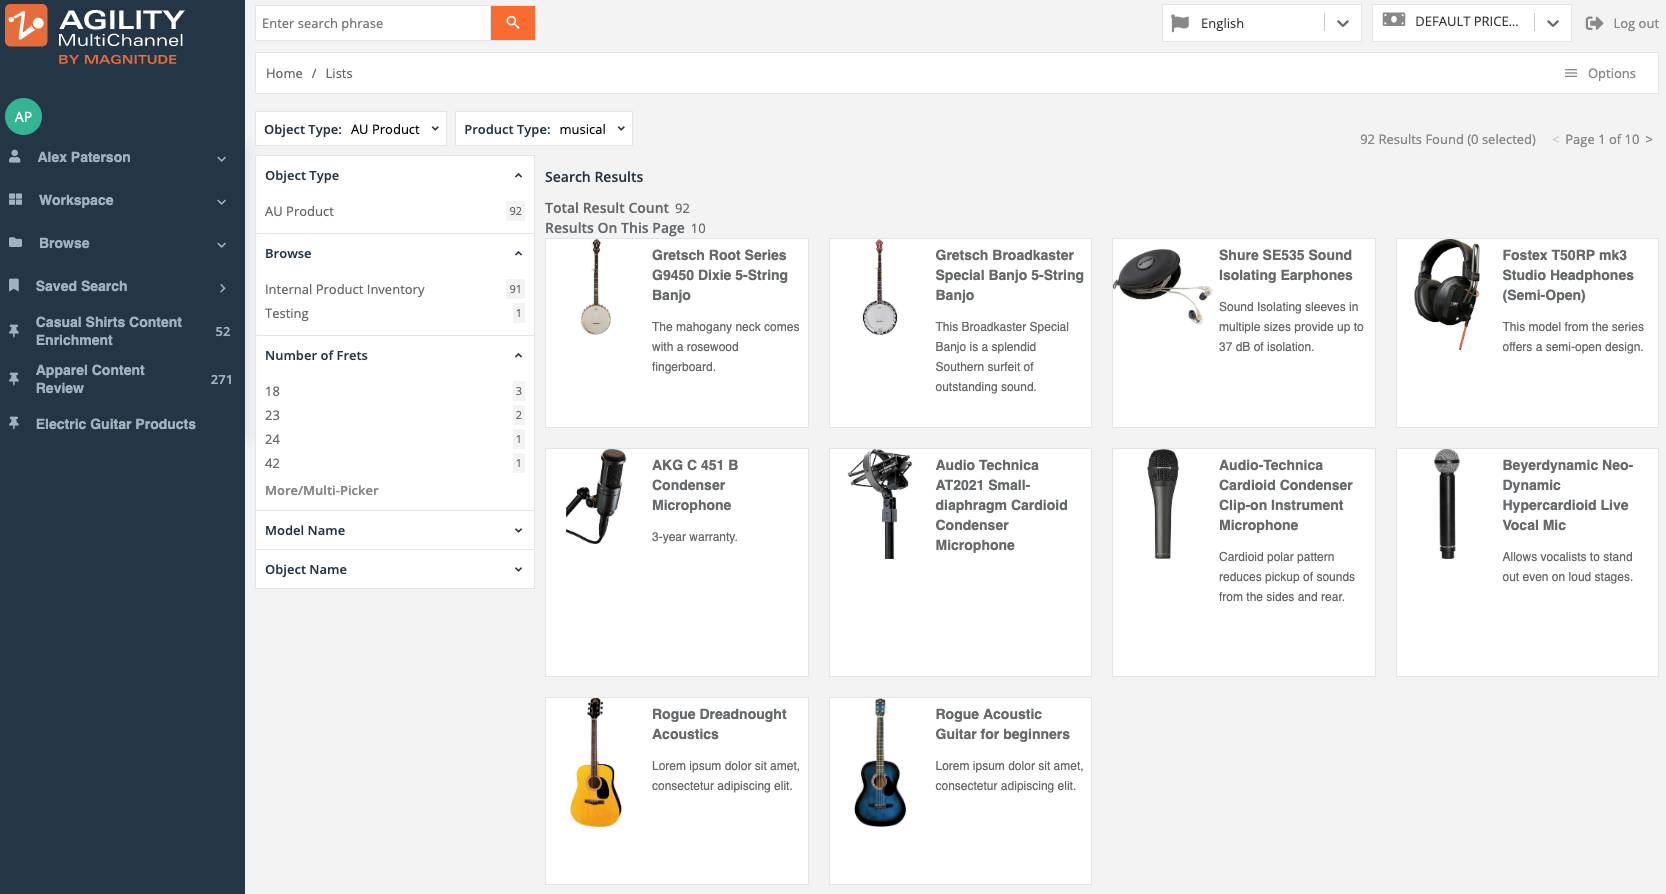Open the Apparel Content Review list
The image size is (1666, 894).
90,379
